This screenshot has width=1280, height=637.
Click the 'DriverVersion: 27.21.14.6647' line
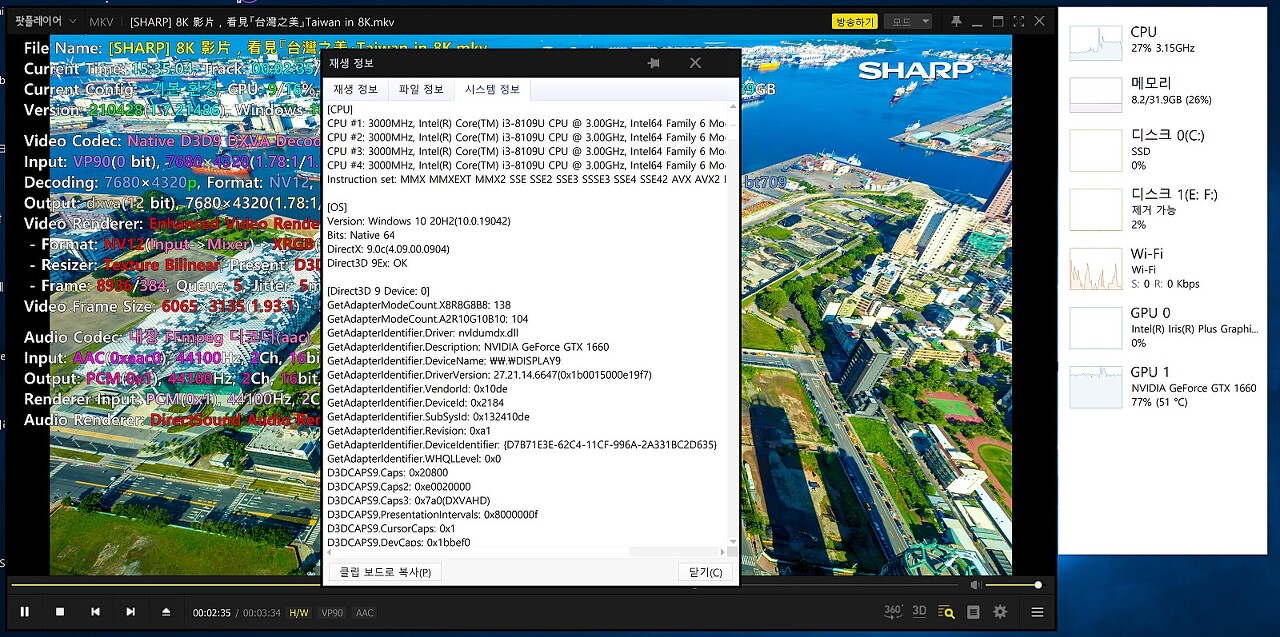click(489, 375)
